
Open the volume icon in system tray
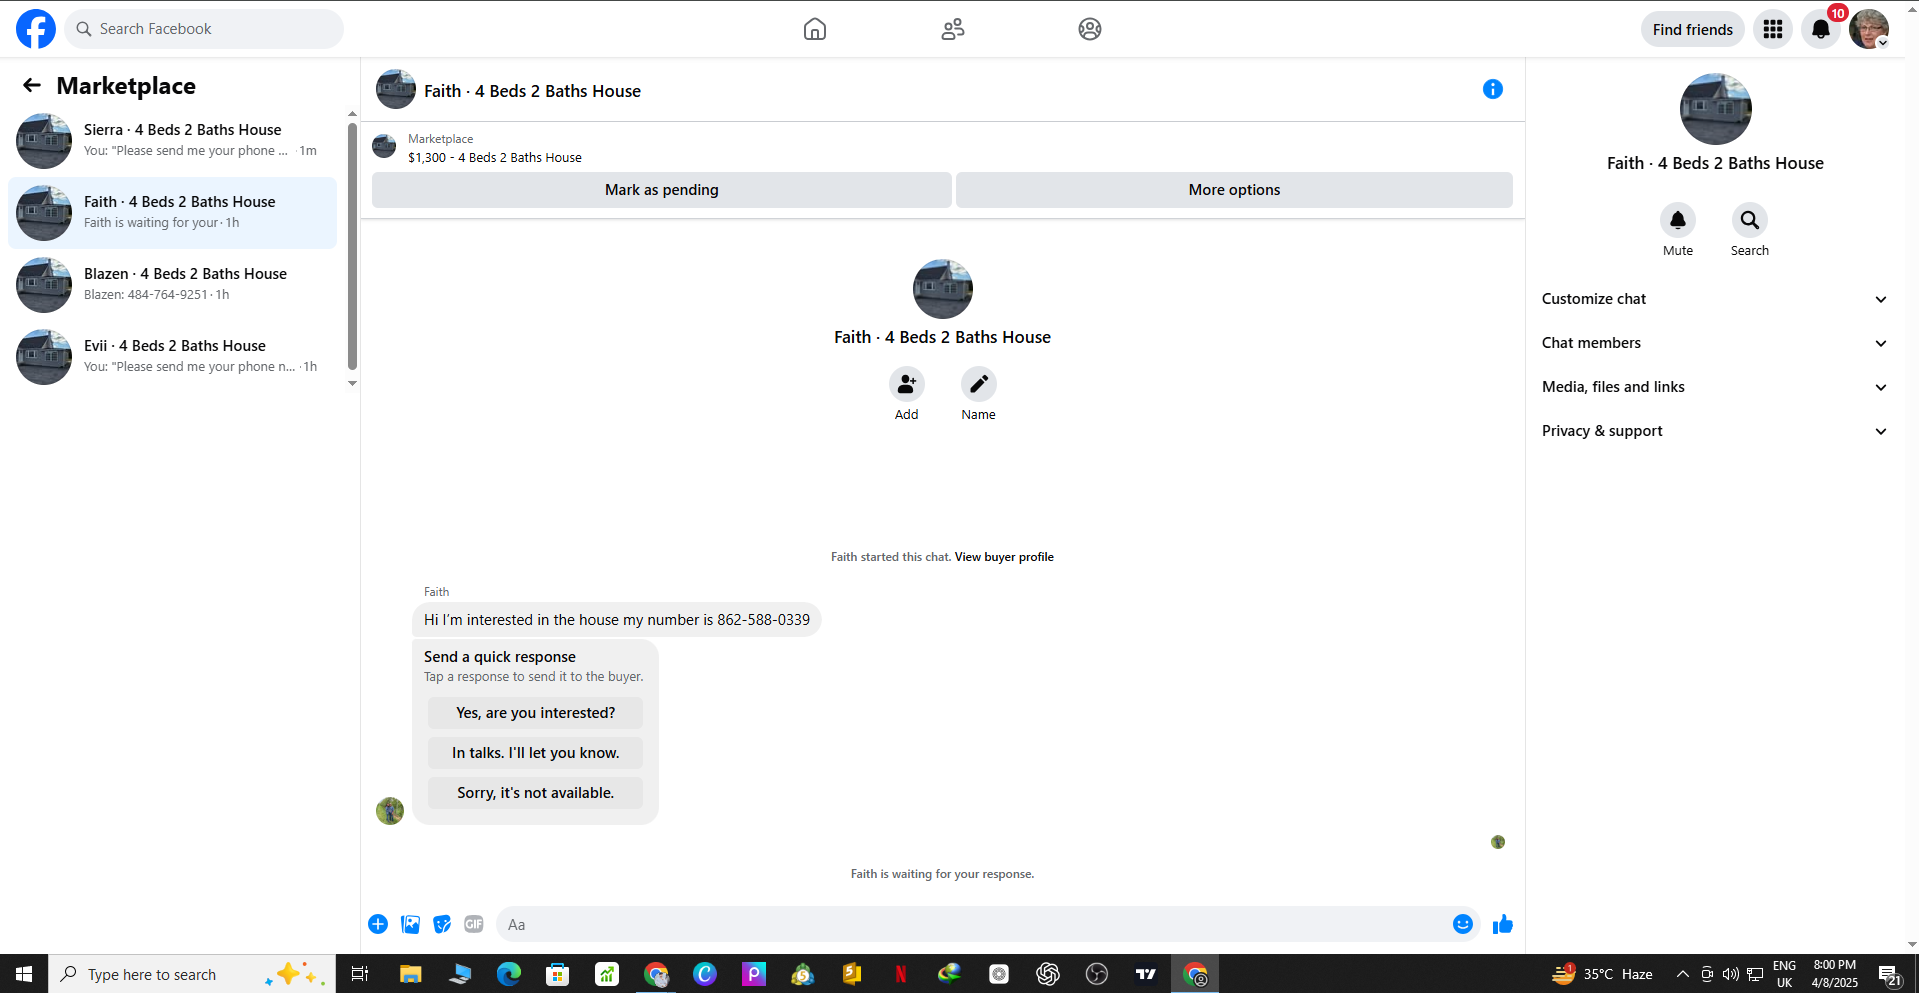1730,974
